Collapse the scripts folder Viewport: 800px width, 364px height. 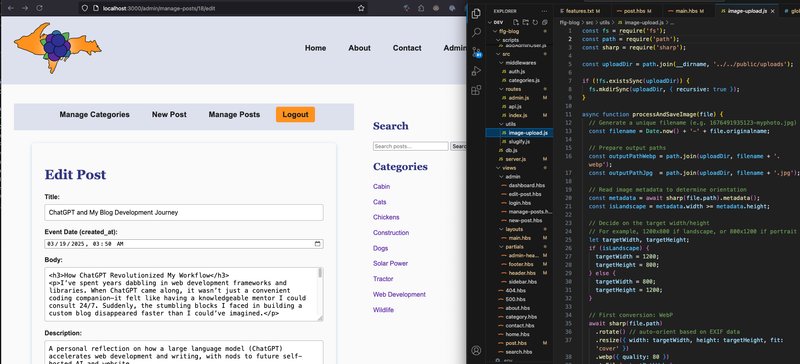coord(498,39)
